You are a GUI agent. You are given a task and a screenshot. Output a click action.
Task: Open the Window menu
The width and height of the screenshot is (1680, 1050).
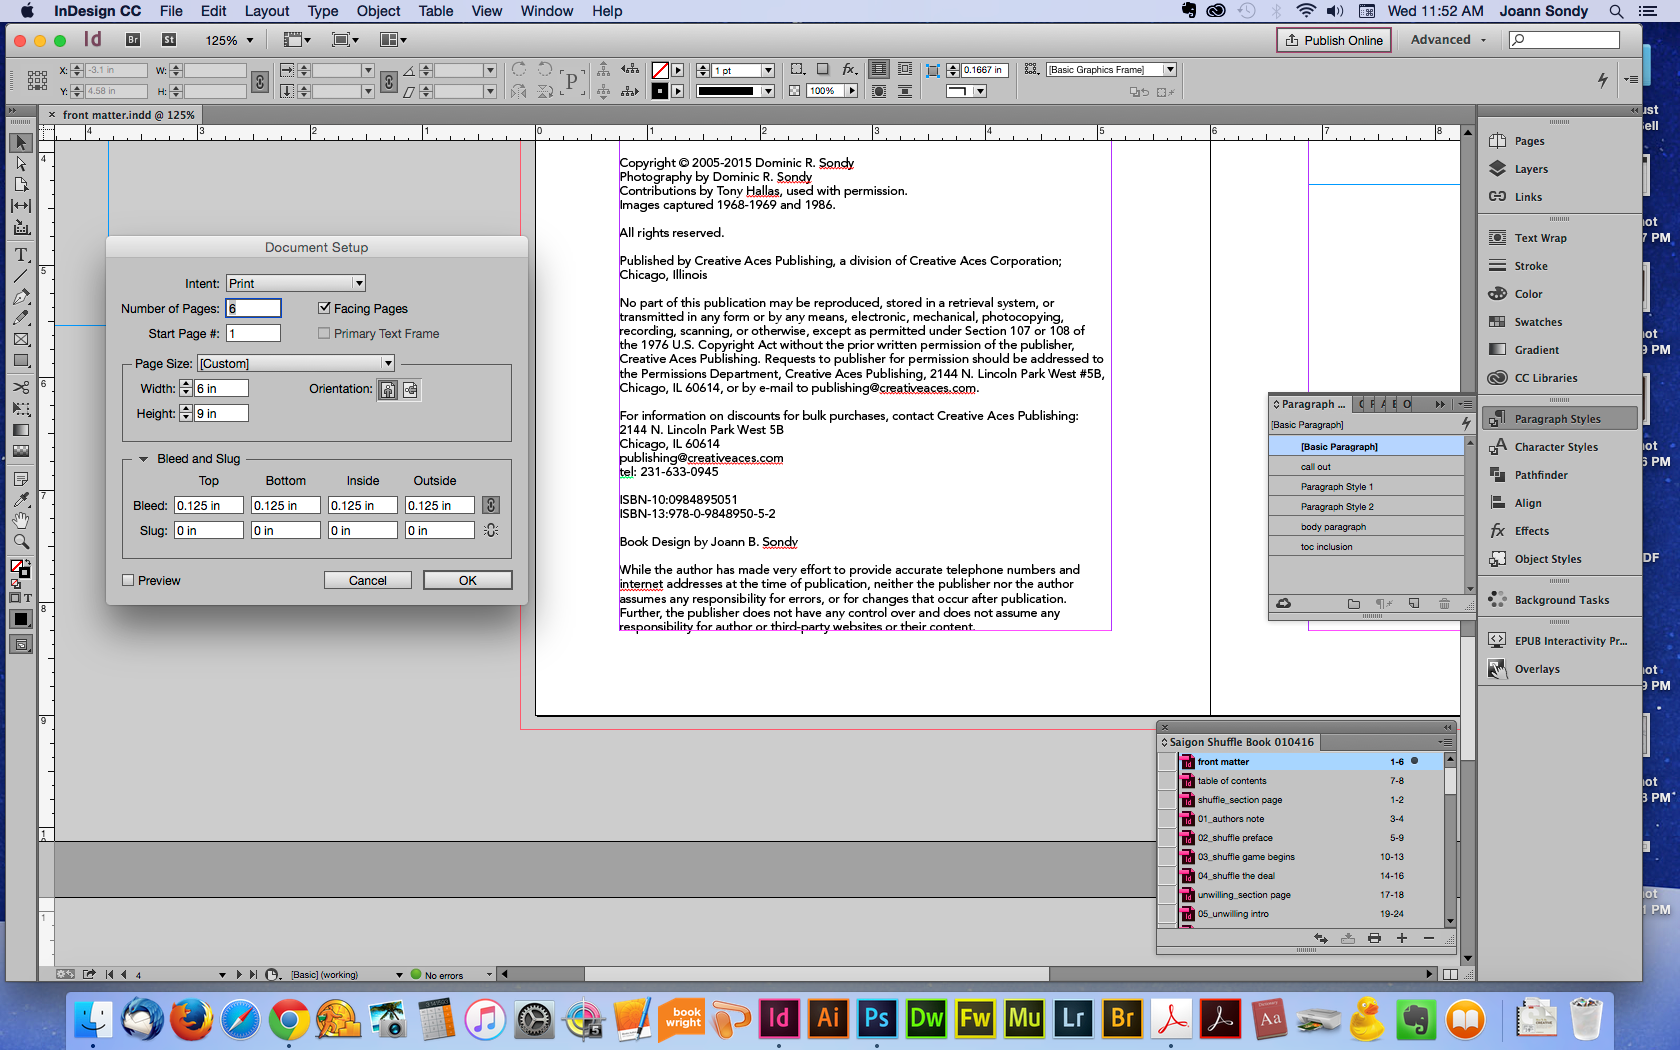(546, 11)
